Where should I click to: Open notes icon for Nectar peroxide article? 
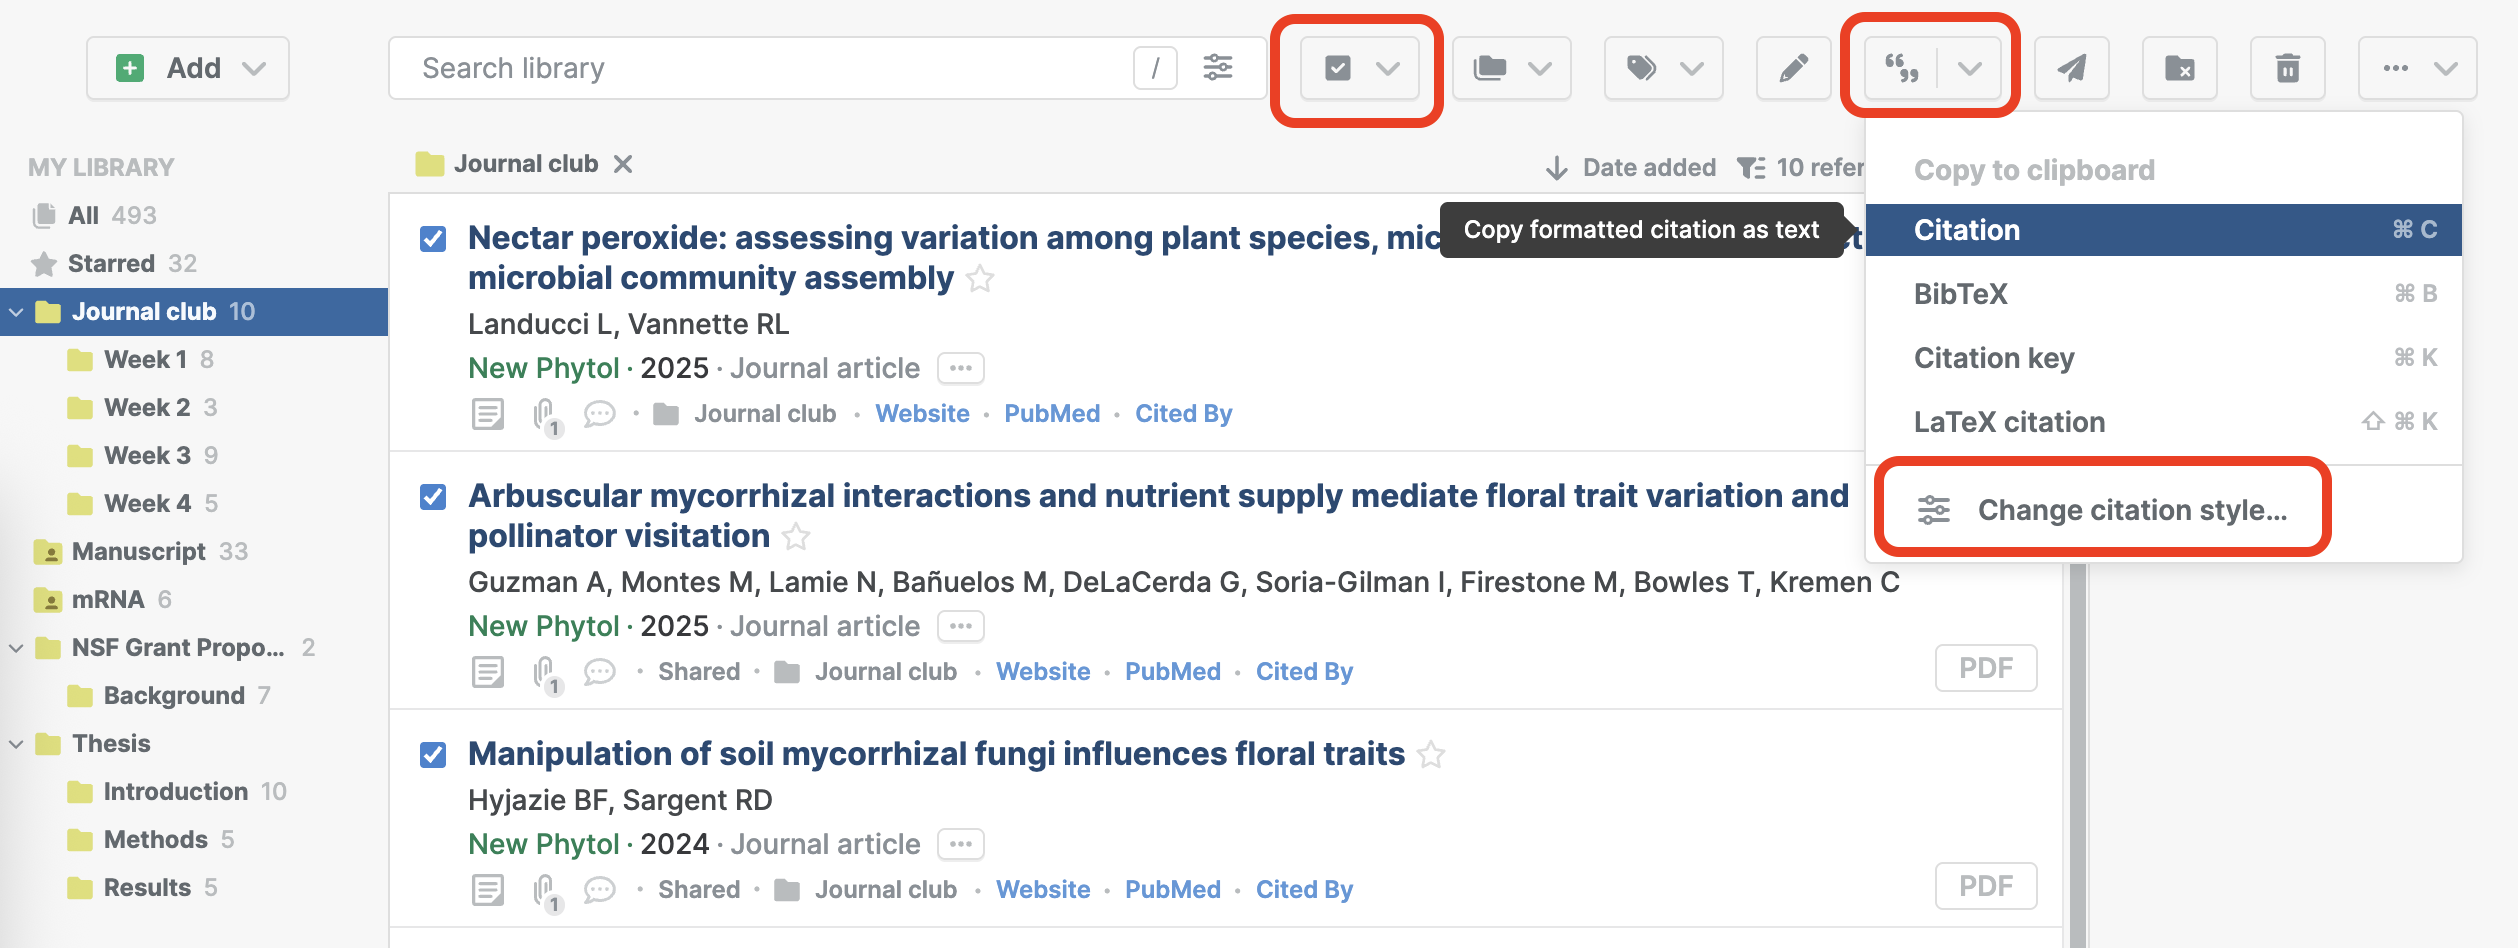click(488, 414)
